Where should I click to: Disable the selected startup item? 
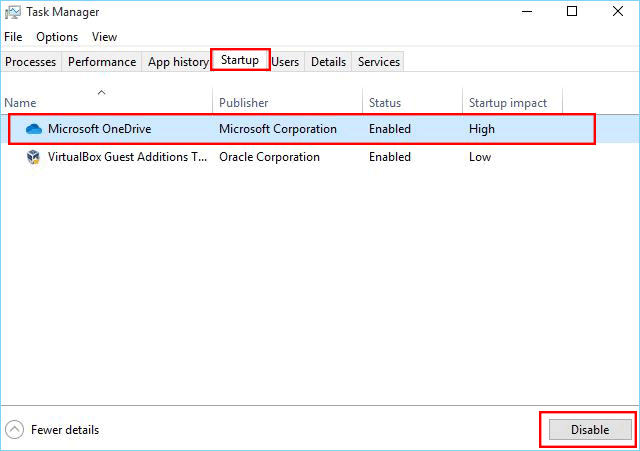590,429
